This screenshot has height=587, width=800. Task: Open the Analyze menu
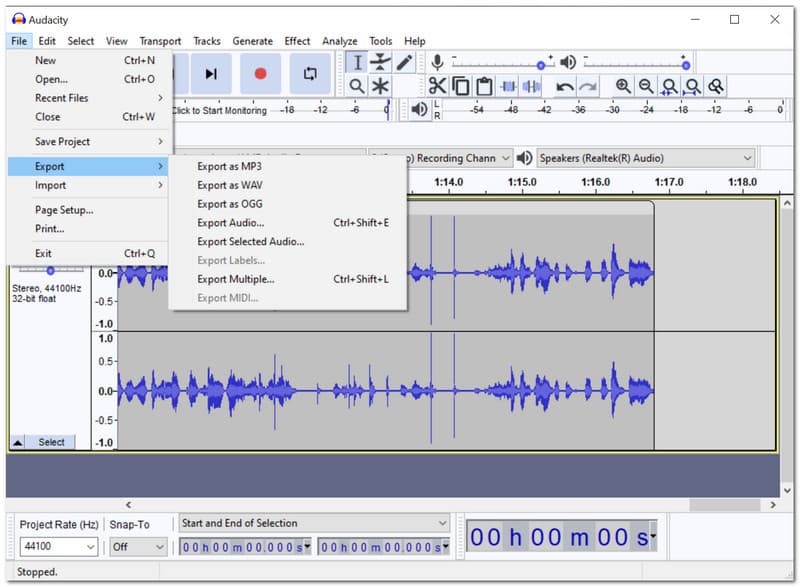tap(339, 41)
